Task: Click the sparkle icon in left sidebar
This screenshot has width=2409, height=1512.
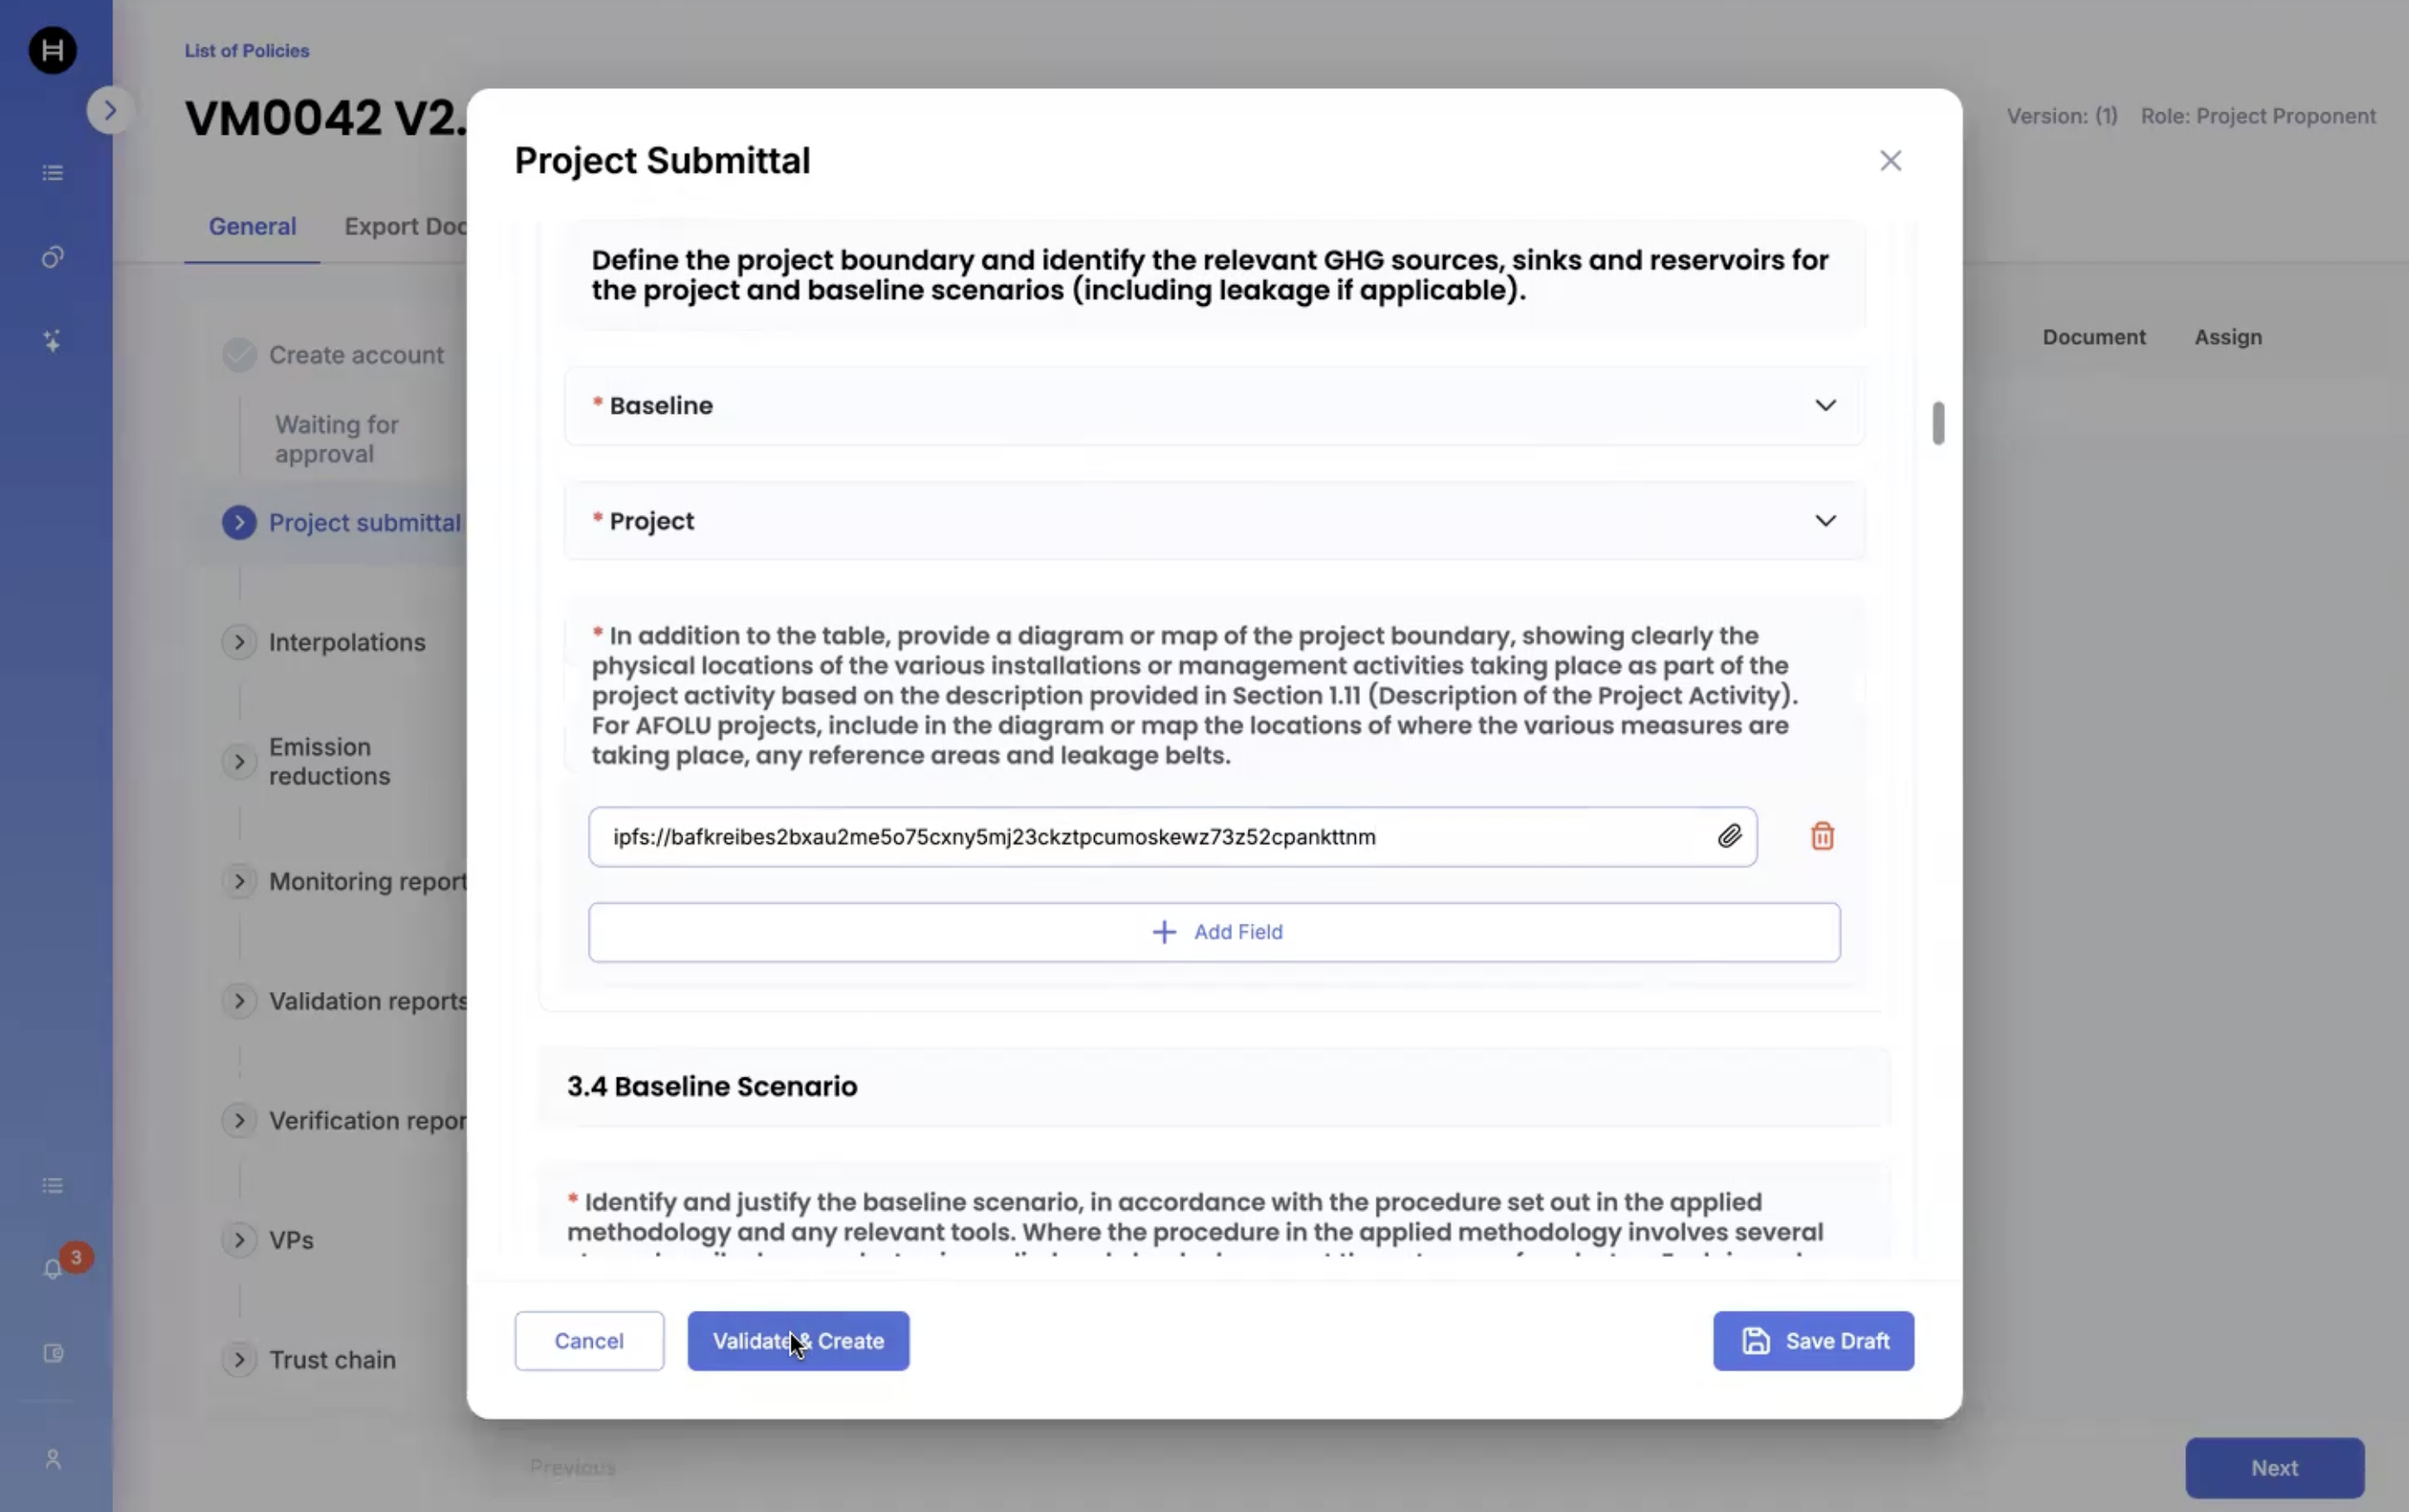Action: (53, 341)
